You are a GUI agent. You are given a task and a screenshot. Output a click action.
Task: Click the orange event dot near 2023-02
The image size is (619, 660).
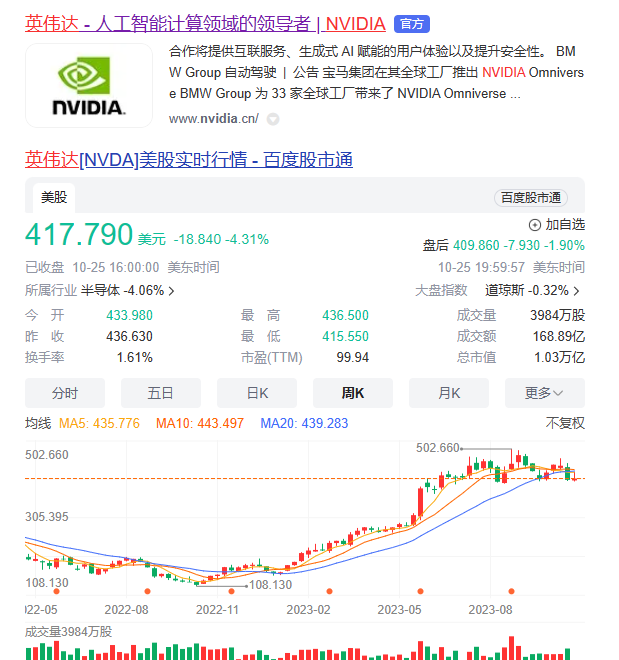click(329, 591)
